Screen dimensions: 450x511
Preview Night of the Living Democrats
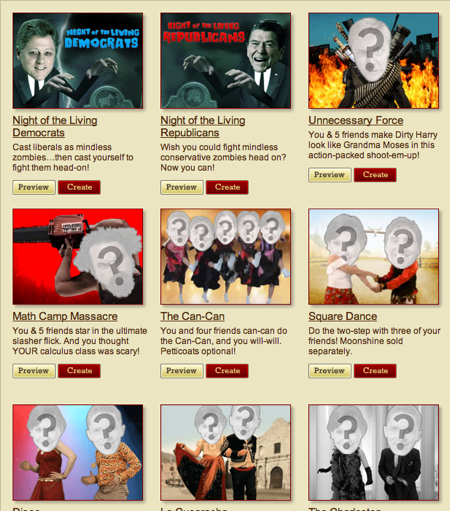(x=34, y=187)
